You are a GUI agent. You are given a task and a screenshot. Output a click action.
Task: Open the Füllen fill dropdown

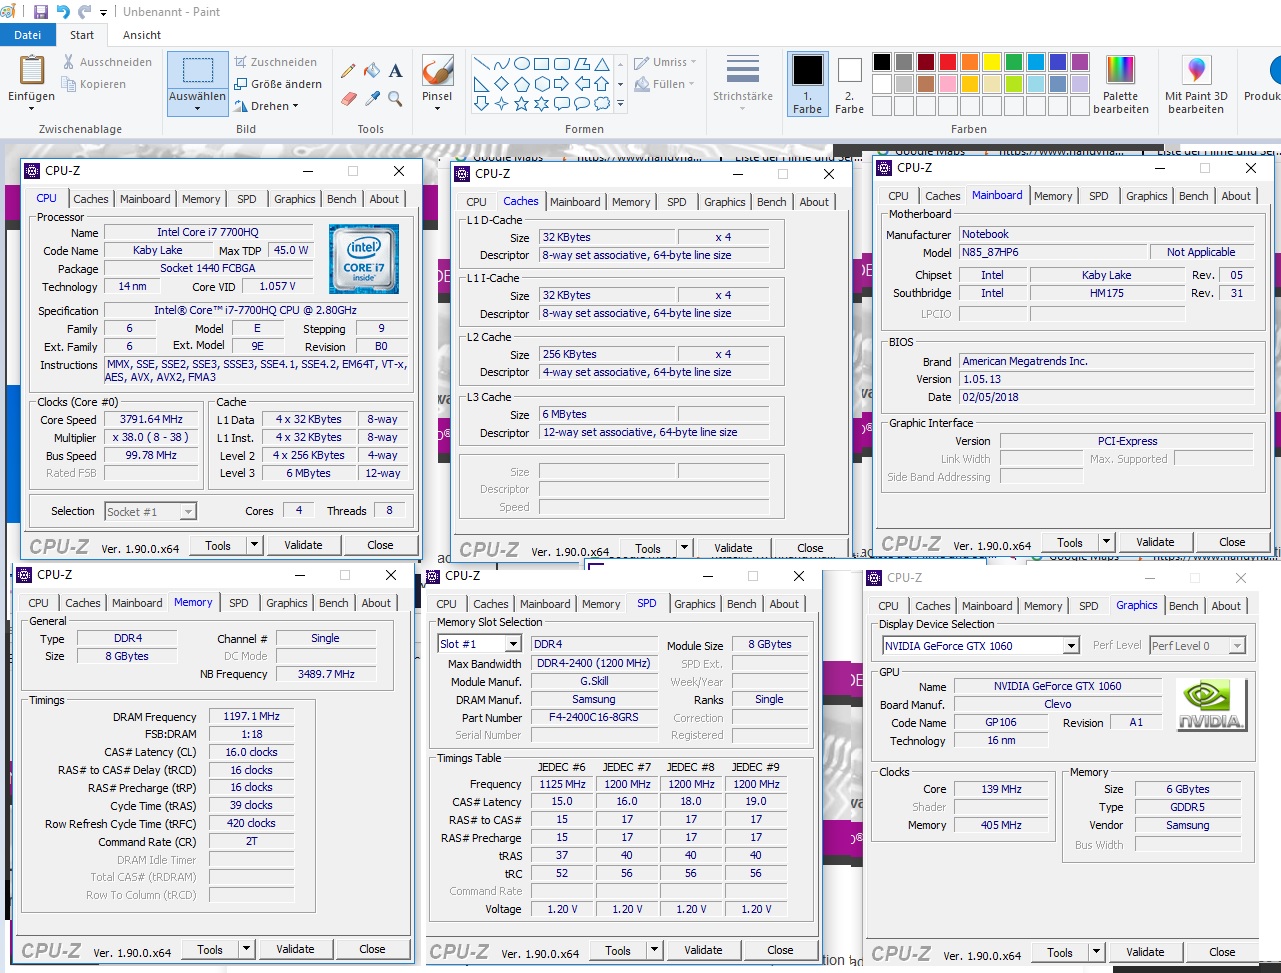pyautogui.click(x=666, y=84)
